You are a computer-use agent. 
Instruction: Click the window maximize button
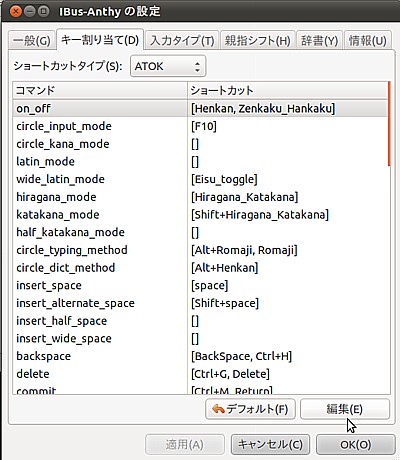pyautogui.click(x=43, y=12)
